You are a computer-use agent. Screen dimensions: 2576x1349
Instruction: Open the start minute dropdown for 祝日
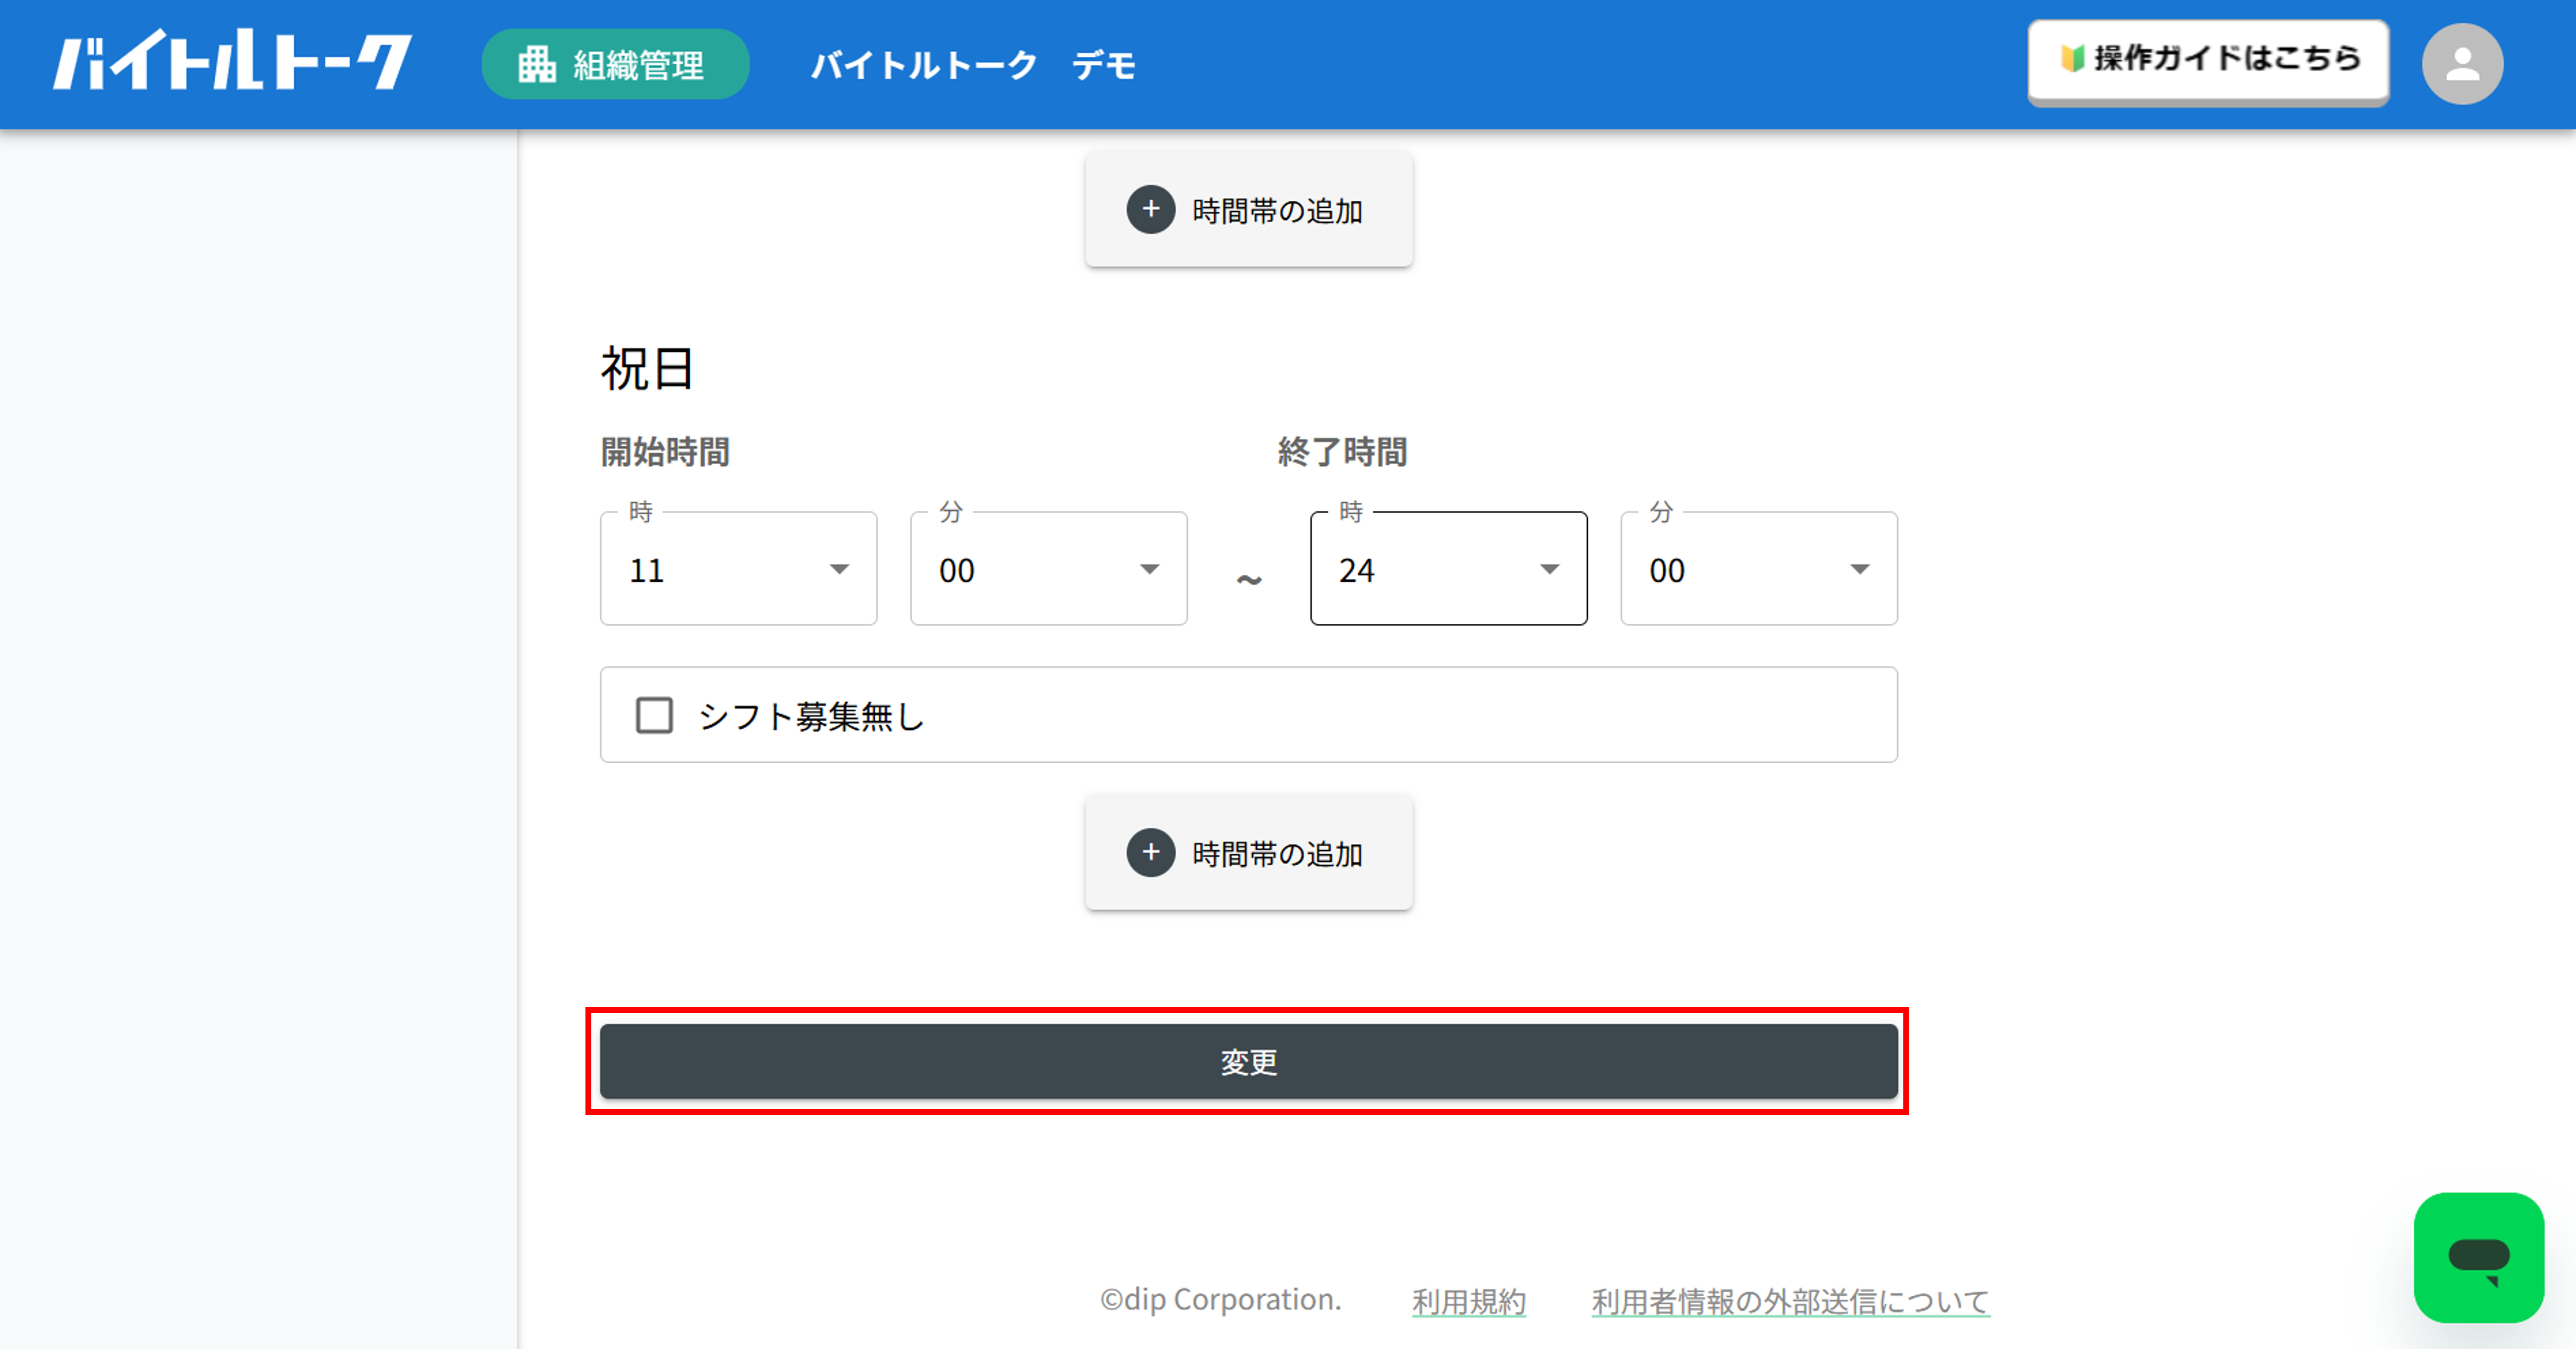[x=1049, y=569]
